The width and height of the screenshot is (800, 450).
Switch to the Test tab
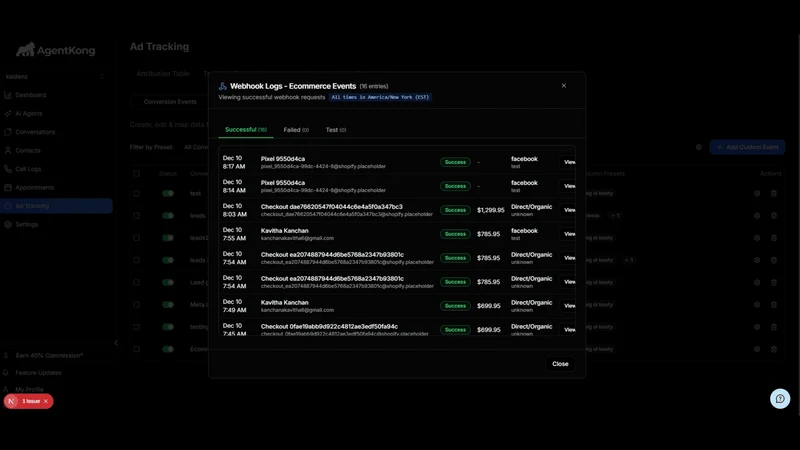point(336,130)
